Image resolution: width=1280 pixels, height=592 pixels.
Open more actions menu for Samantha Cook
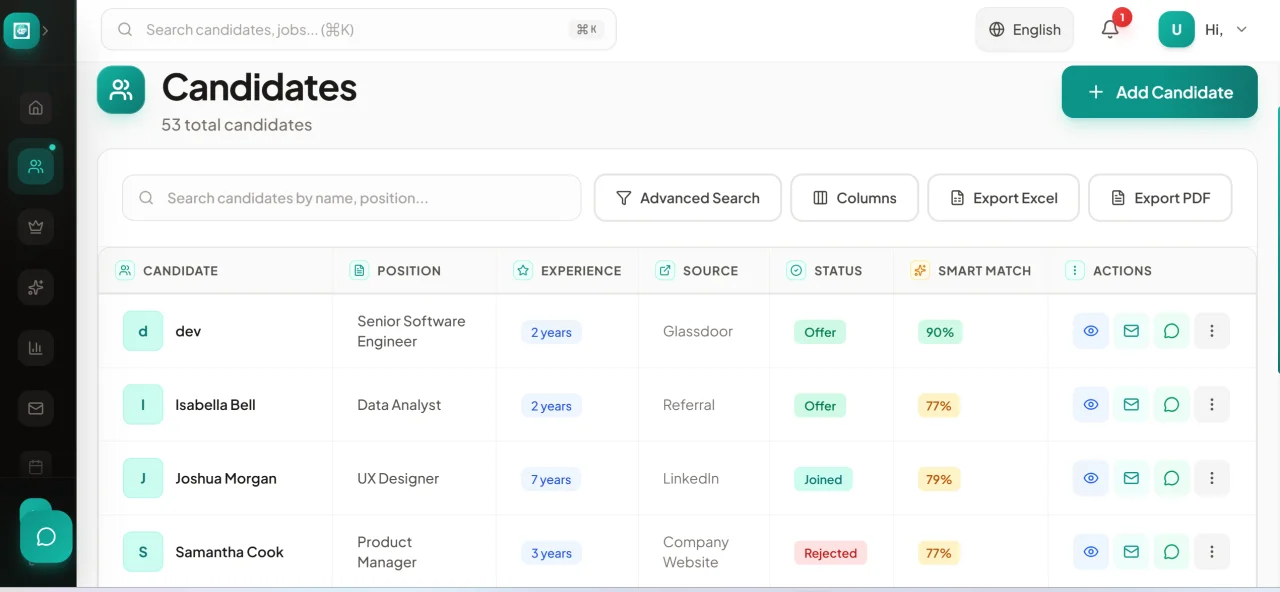pos(1212,552)
